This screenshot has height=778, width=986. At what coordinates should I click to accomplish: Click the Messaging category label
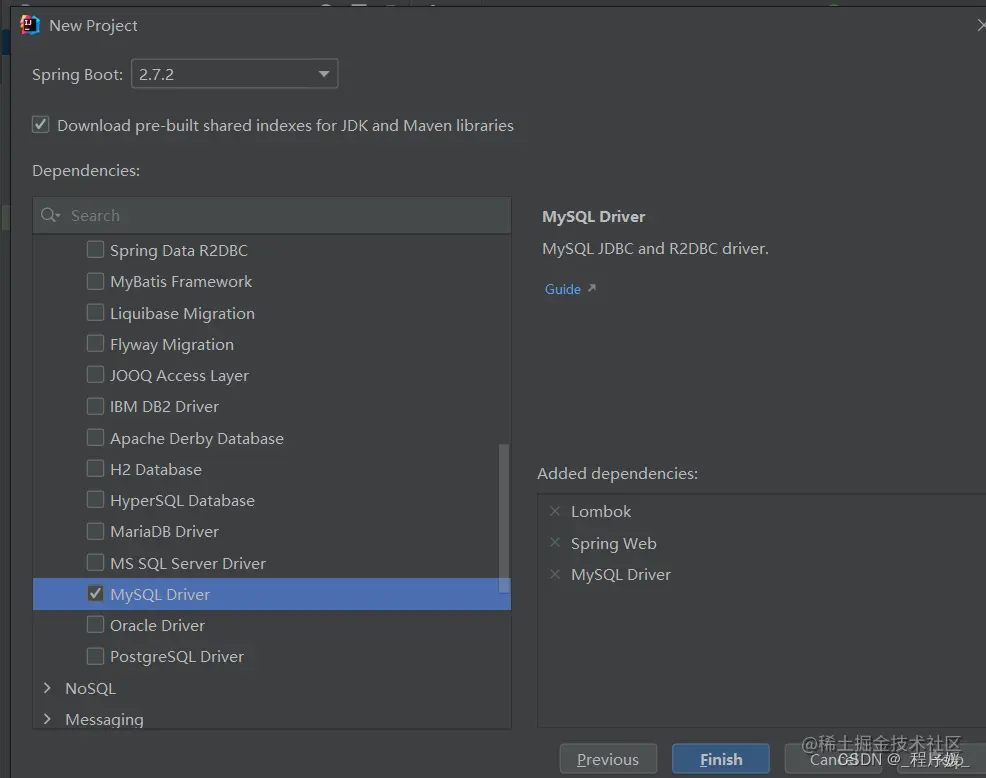pyautogui.click(x=104, y=720)
